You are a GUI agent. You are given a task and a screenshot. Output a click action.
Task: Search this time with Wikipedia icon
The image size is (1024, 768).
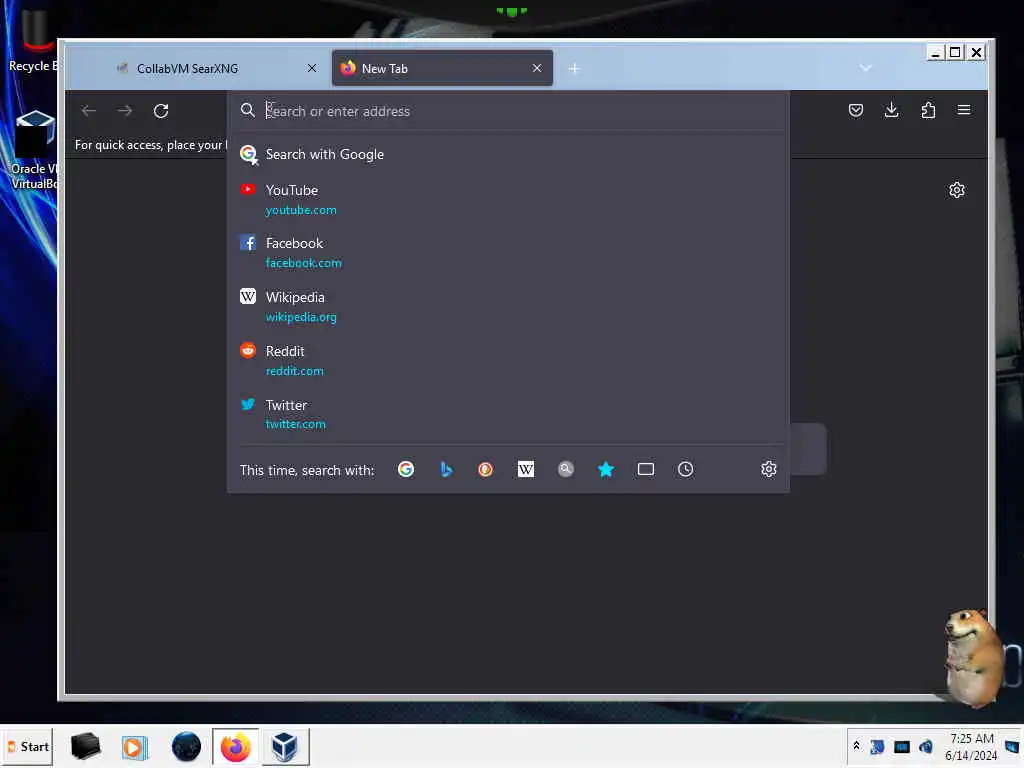click(526, 470)
